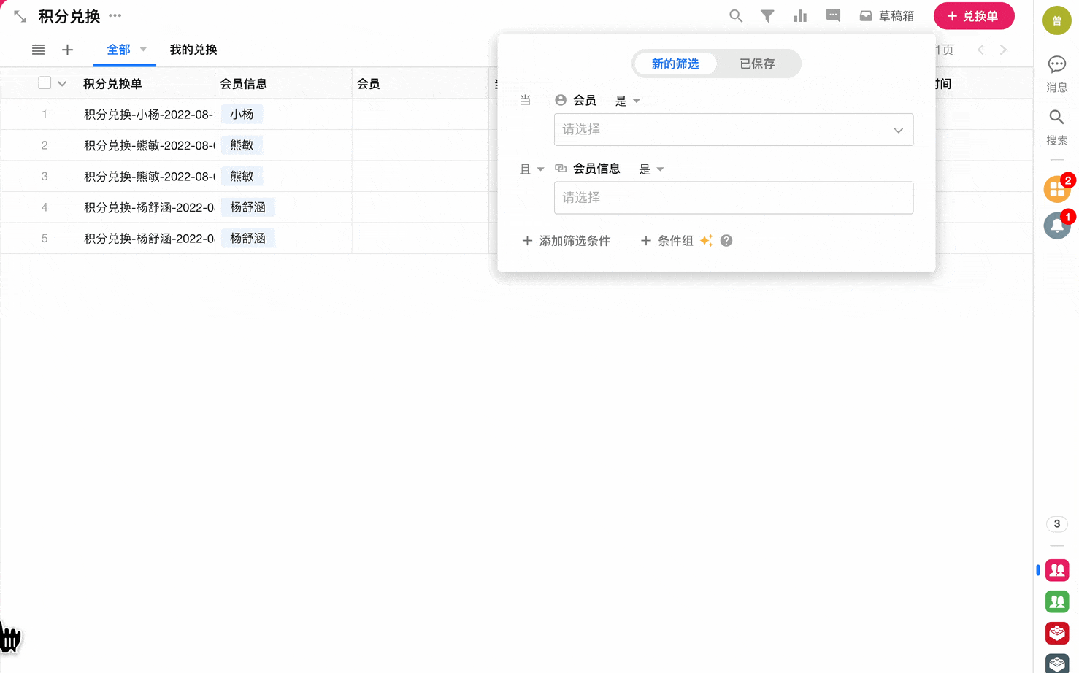The image size is (1079, 673).
Task: Switch to 我的兑换 tab
Action: click(193, 50)
